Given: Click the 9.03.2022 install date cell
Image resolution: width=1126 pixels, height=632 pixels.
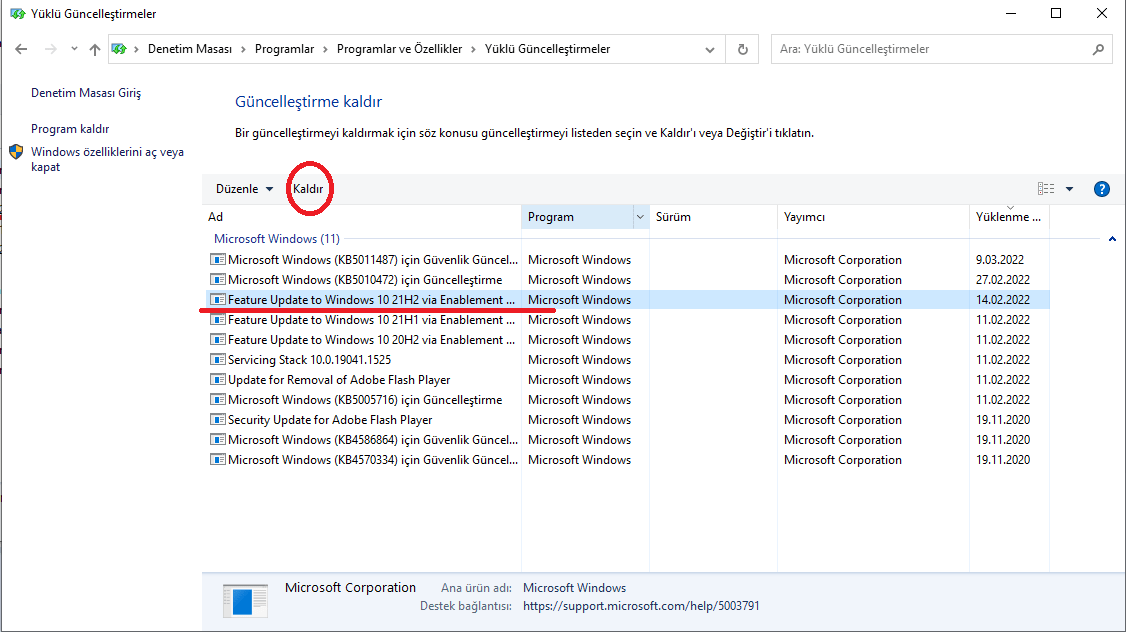Looking at the screenshot, I should click(1000, 260).
